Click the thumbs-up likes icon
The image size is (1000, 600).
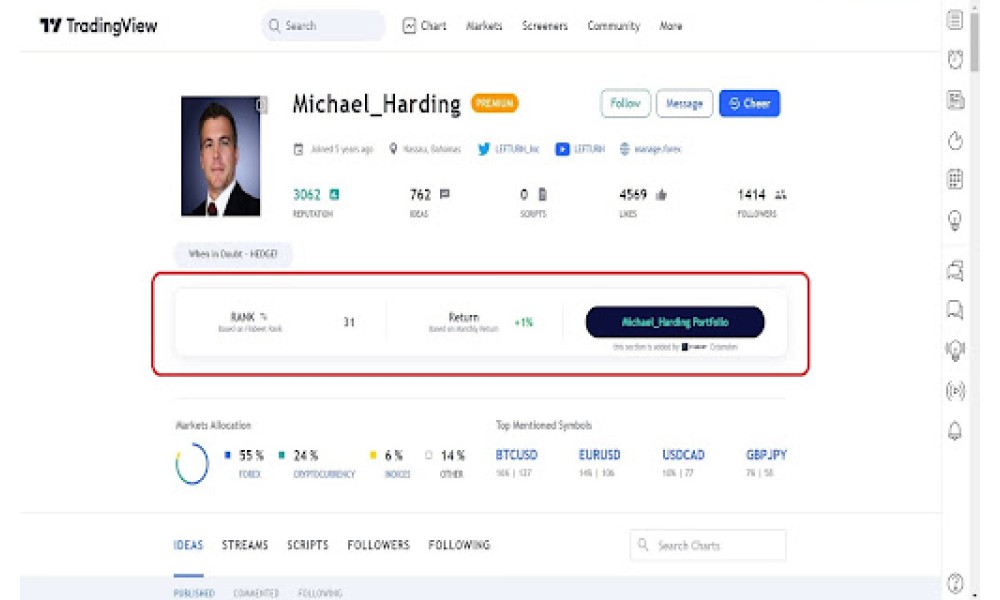pyautogui.click(x=661, y=194)
